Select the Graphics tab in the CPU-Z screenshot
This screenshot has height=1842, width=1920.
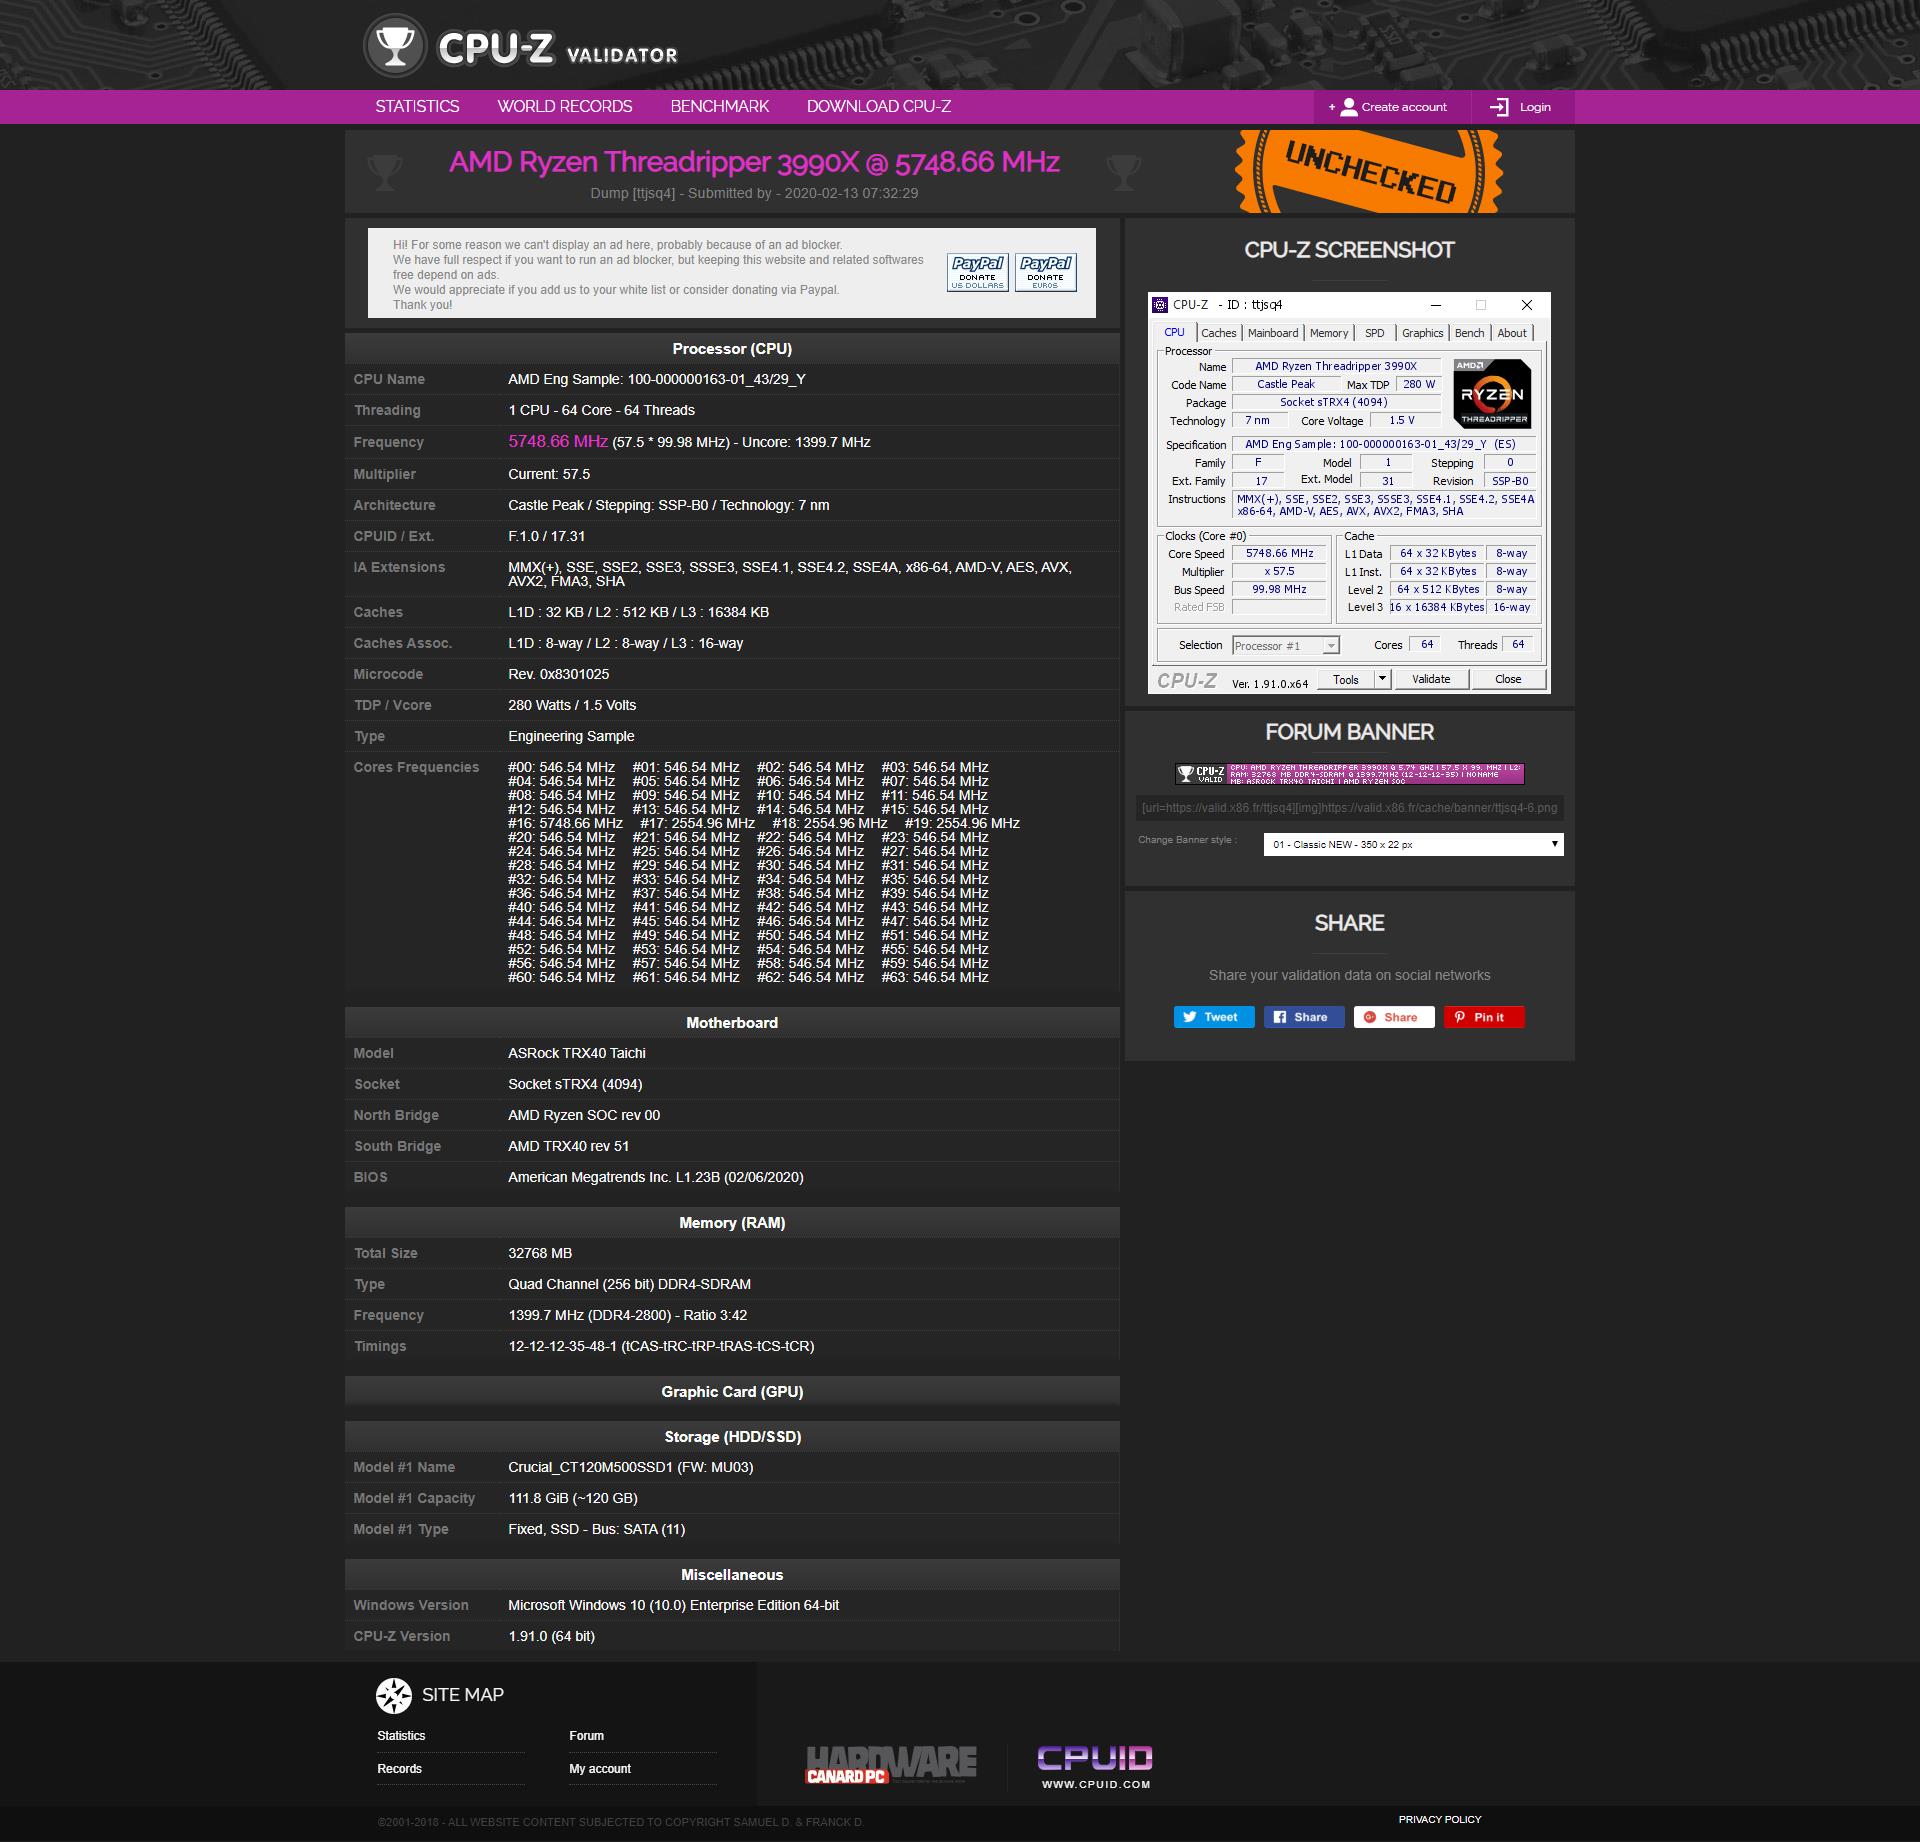(1422, 333)
